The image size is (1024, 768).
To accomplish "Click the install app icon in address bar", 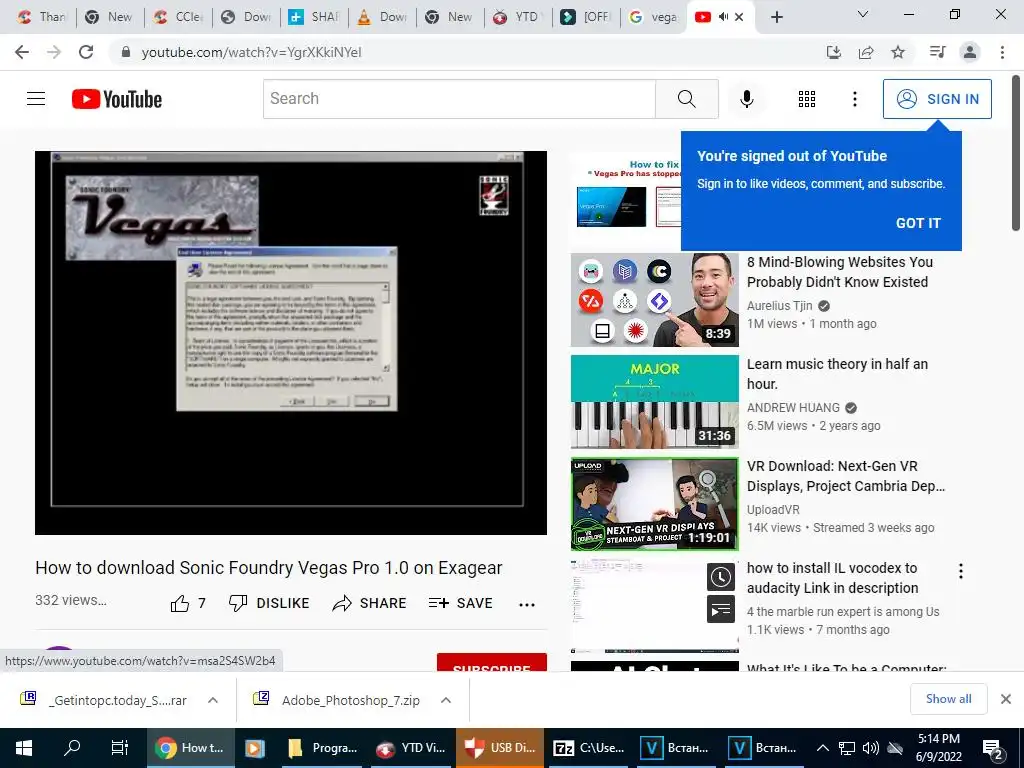I will (x=834, y=52).
